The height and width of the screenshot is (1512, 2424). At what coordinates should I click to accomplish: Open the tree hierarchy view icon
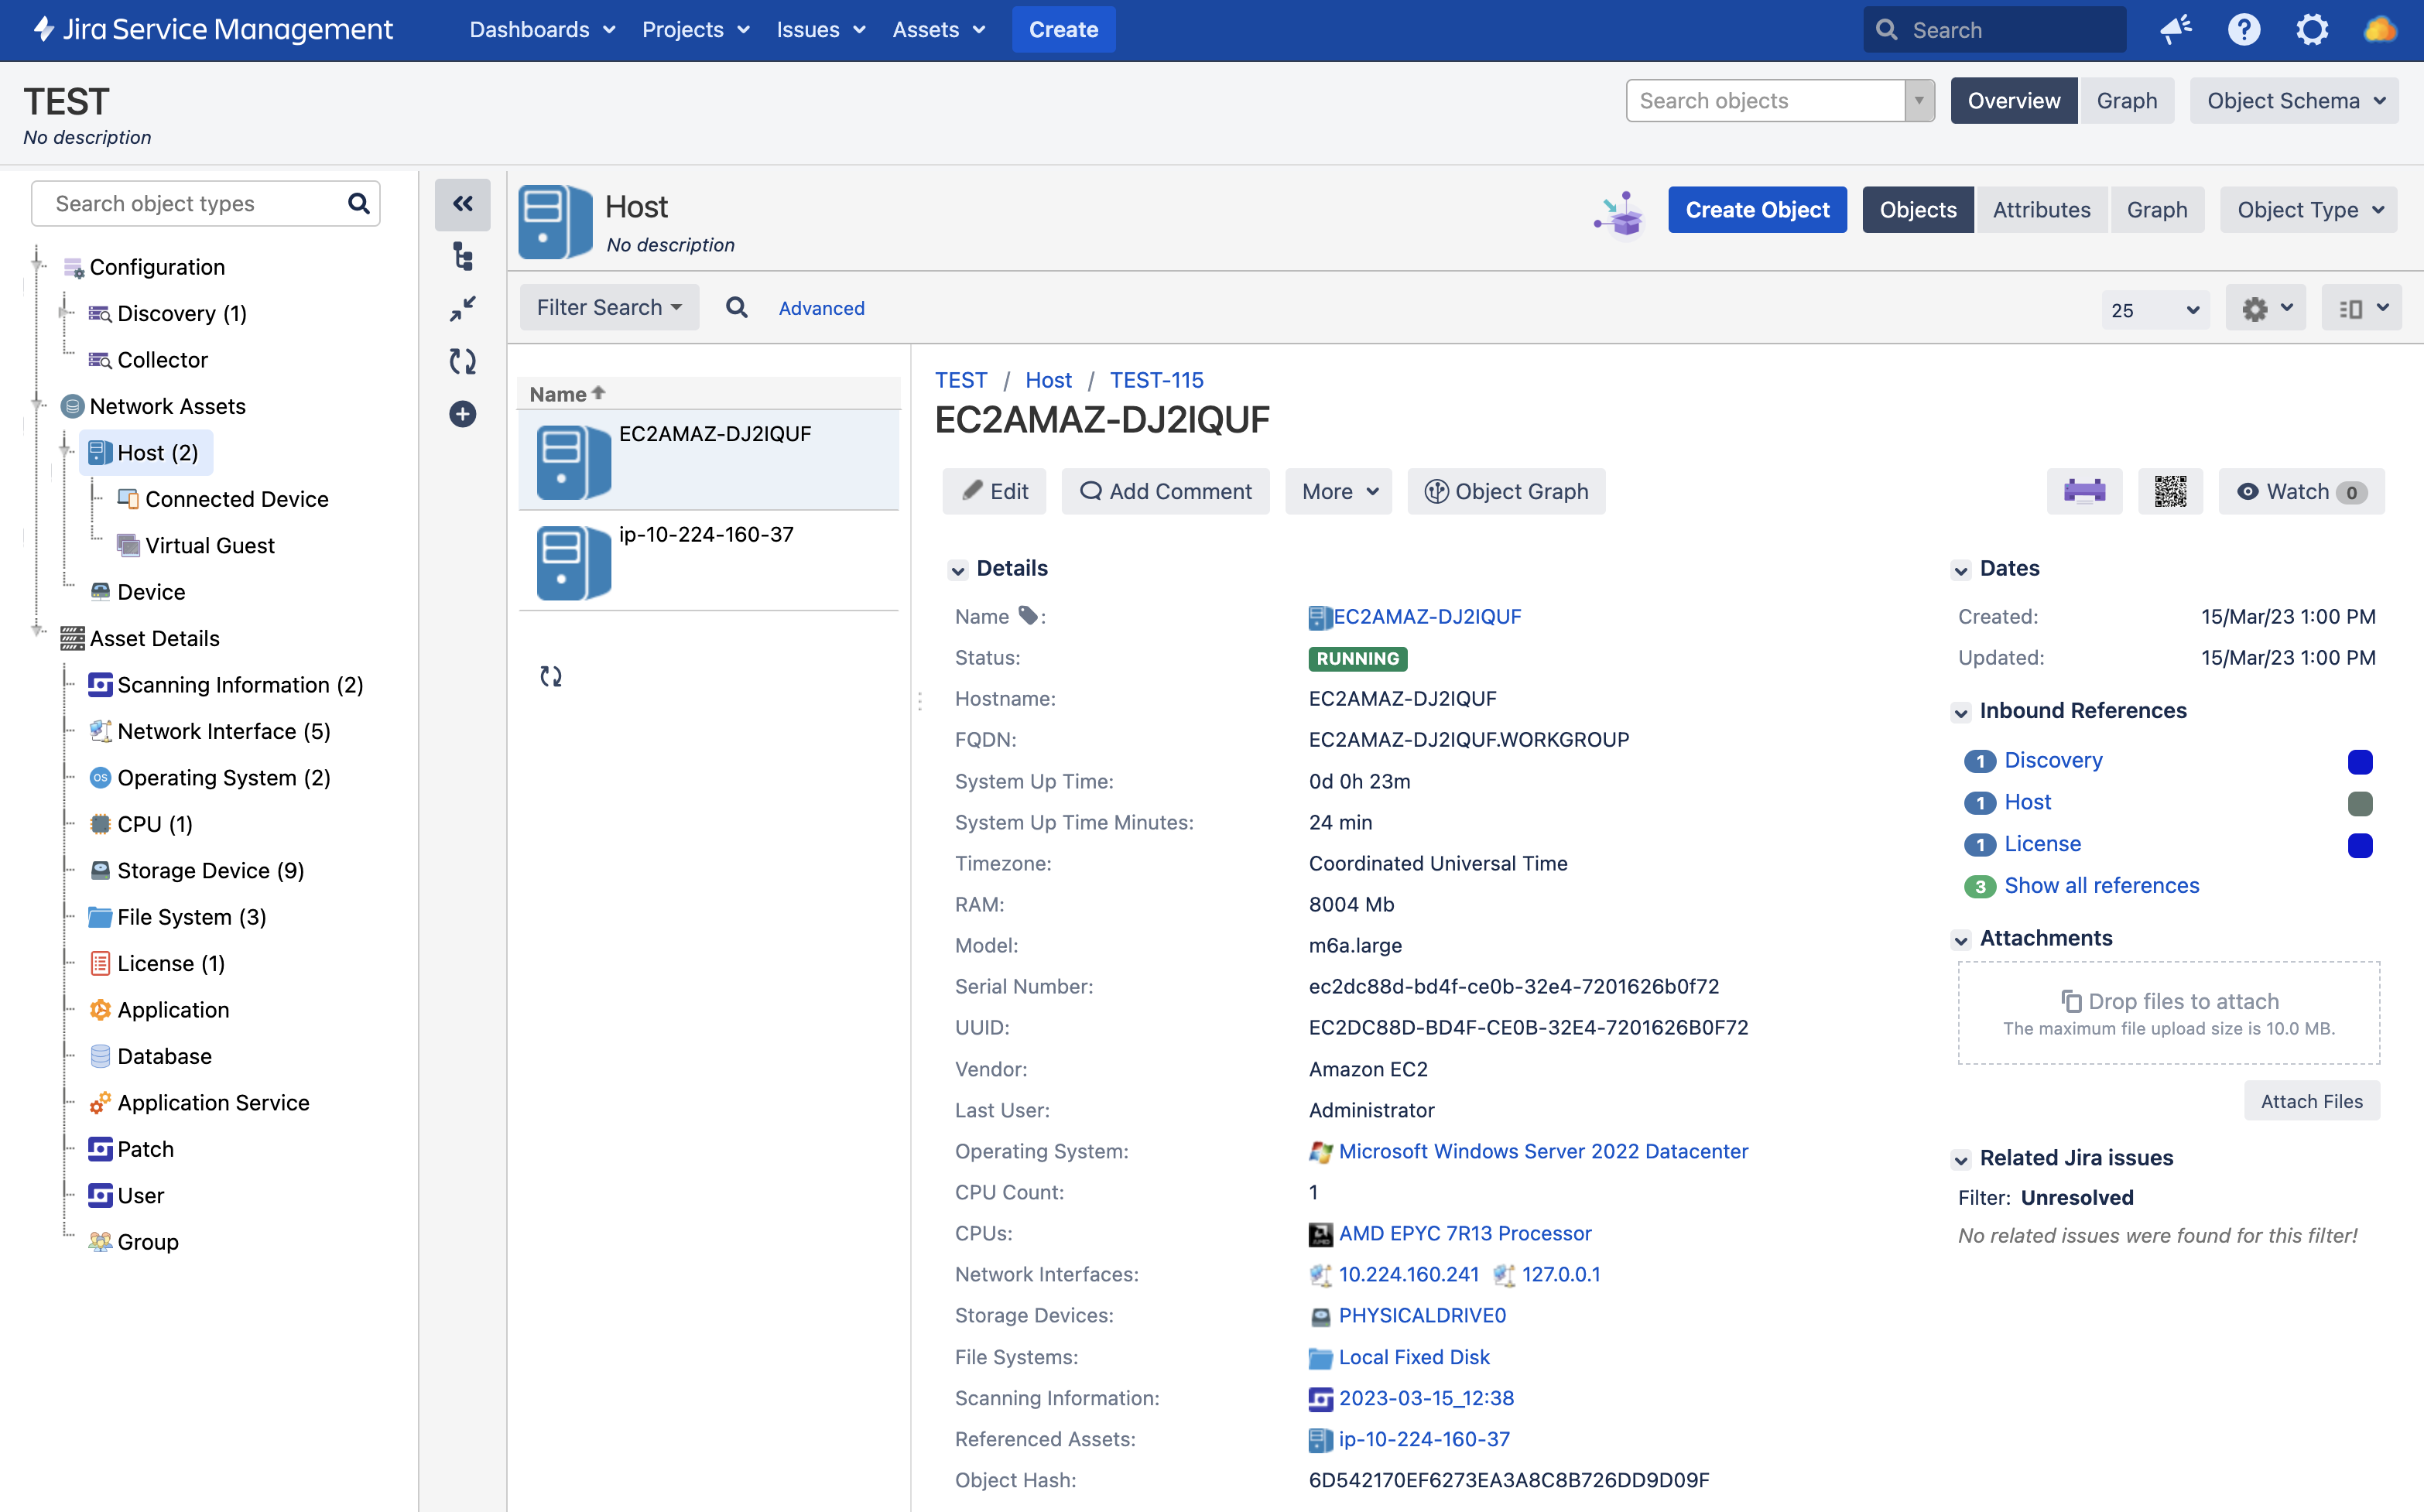point(462,257)
